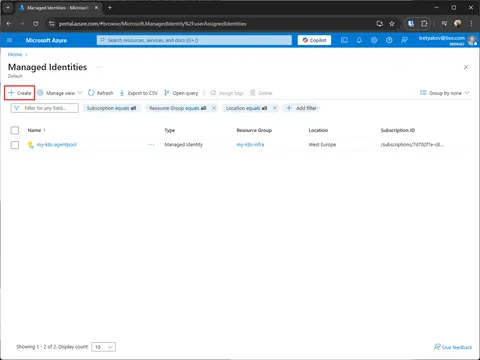Click the Managed Identity type cell
This screenshot has width=480, height=360.
click(183, 145)
